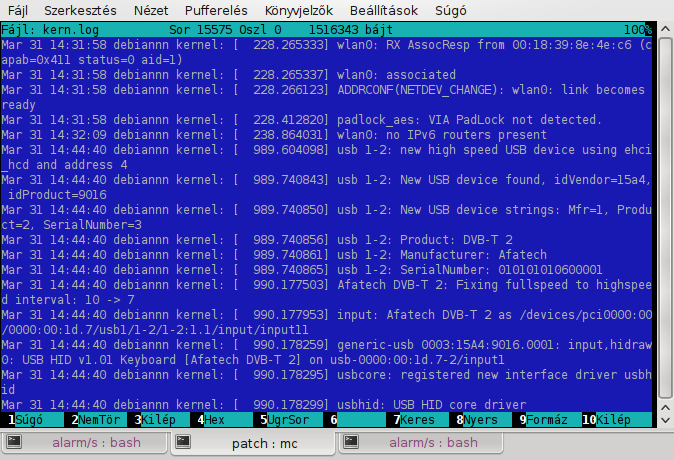Viewport: 674px width, 460px height.
Task: Click terminal icon on first bash tab
Action: [14, 442]
